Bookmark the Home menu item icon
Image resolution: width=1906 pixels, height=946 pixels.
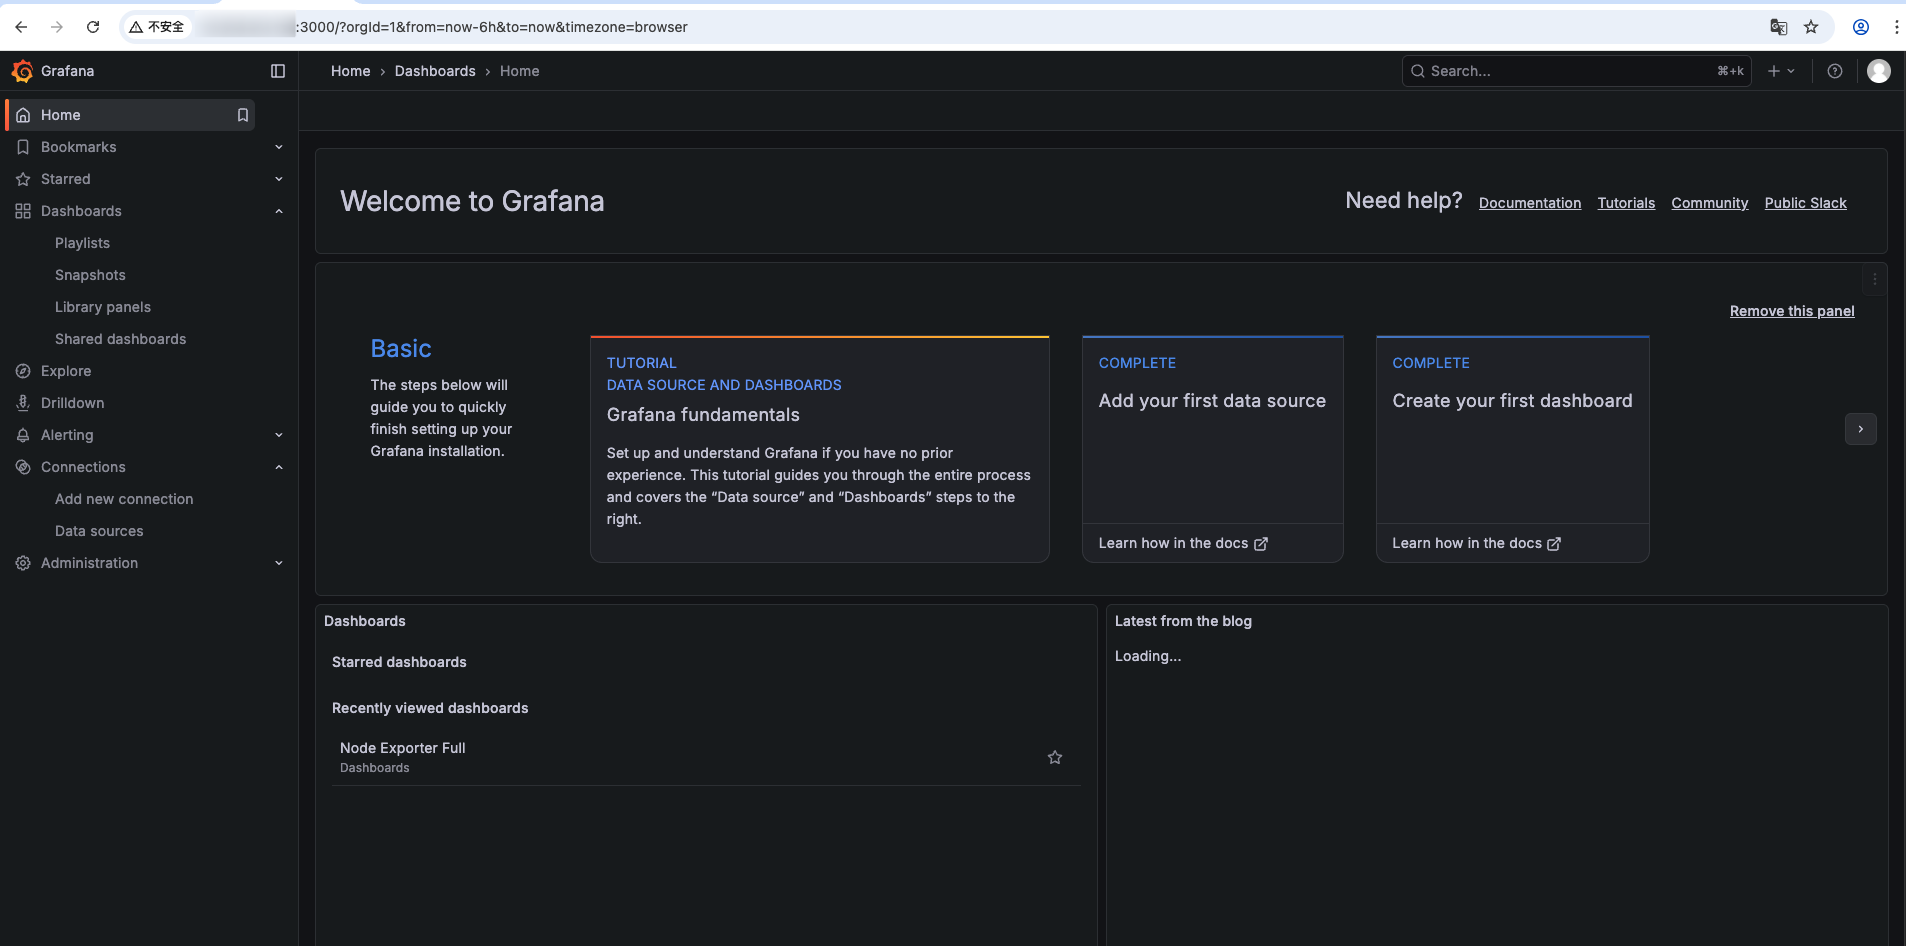(242, 115)
